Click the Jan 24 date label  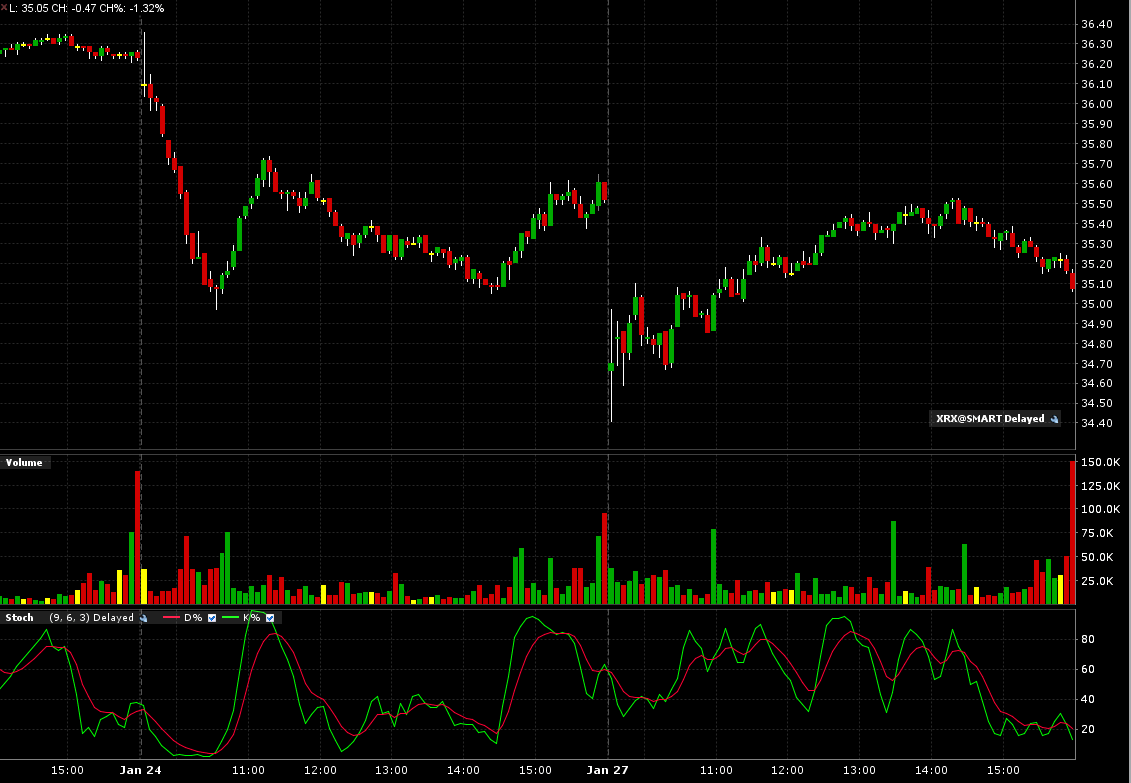[141, 770]
